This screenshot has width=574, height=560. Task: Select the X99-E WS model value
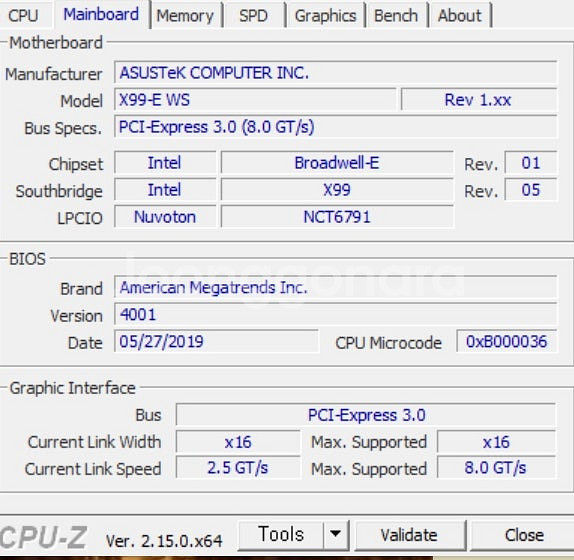pos(255,100)
